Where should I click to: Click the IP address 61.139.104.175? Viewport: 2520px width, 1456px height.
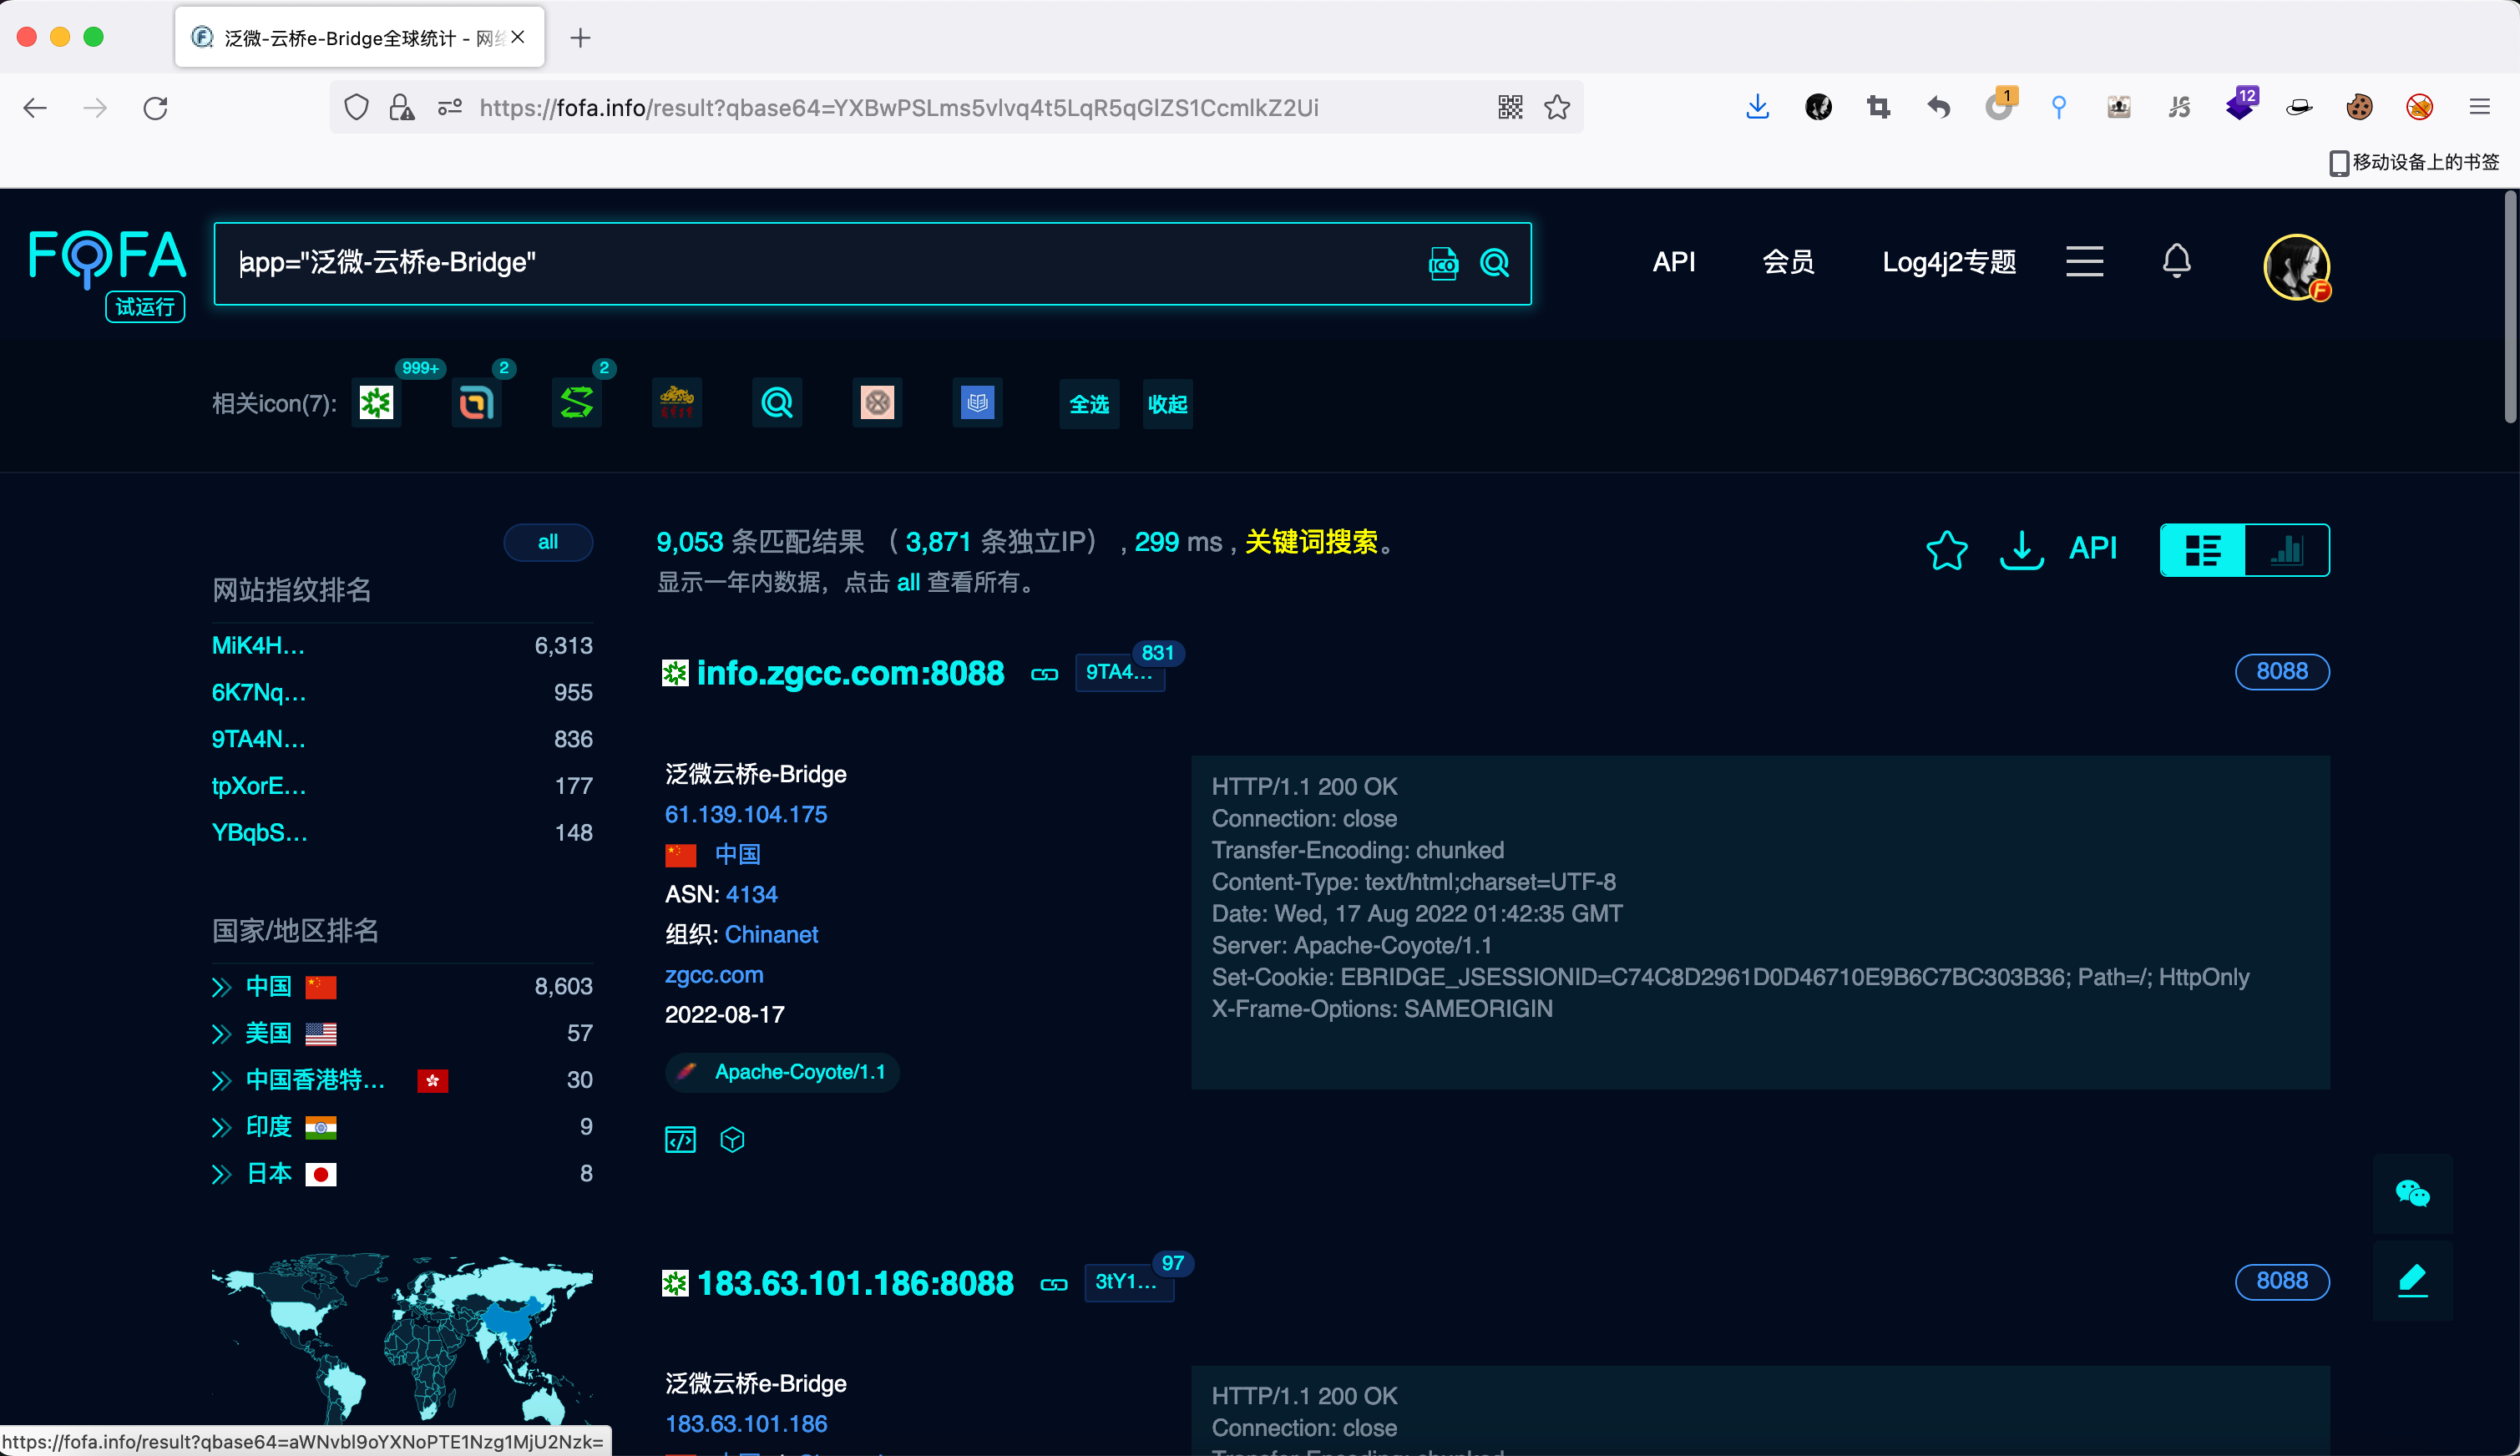[746, 815]
